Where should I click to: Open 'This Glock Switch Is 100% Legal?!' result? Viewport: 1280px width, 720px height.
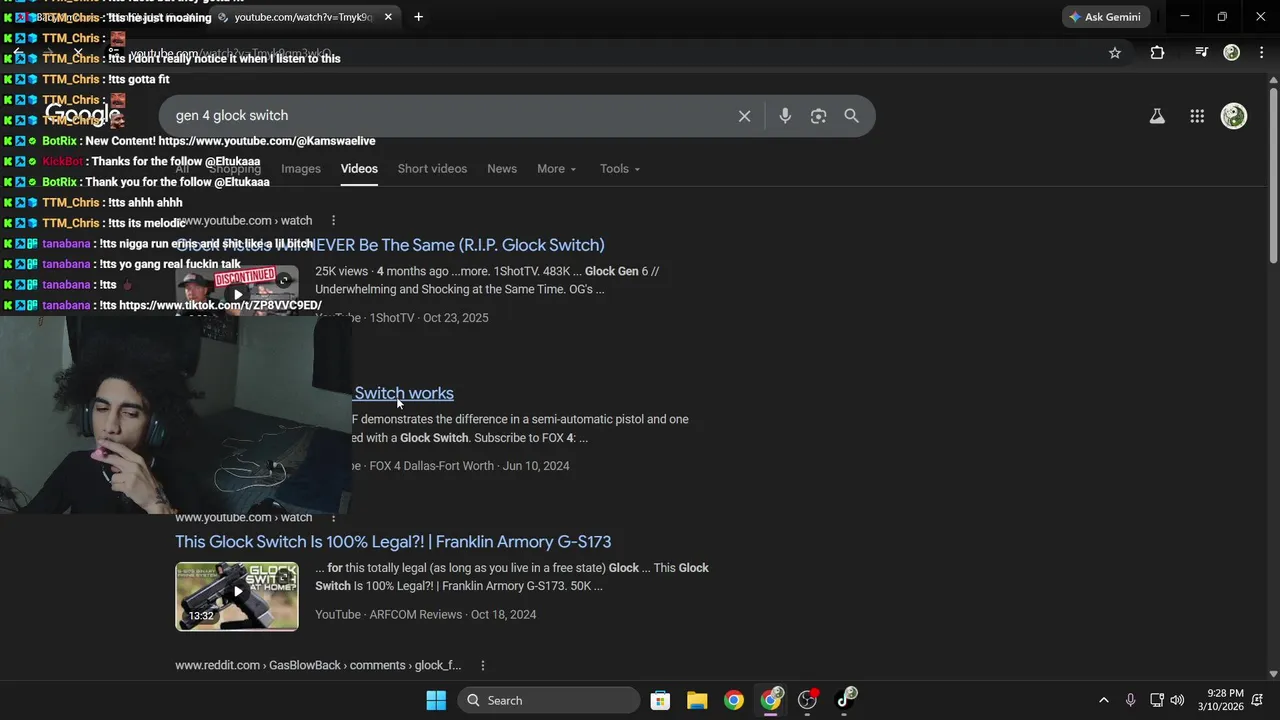pyautogui.click(x=393, y=542)
